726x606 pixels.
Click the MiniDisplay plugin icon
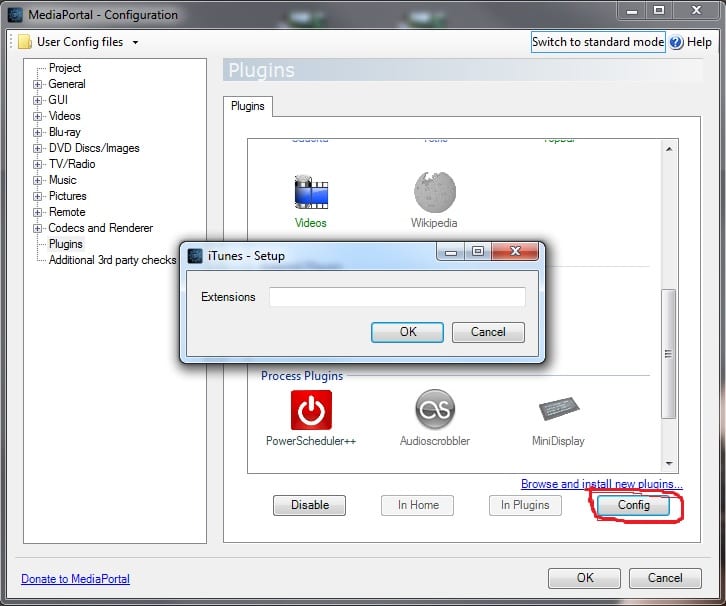558,410
